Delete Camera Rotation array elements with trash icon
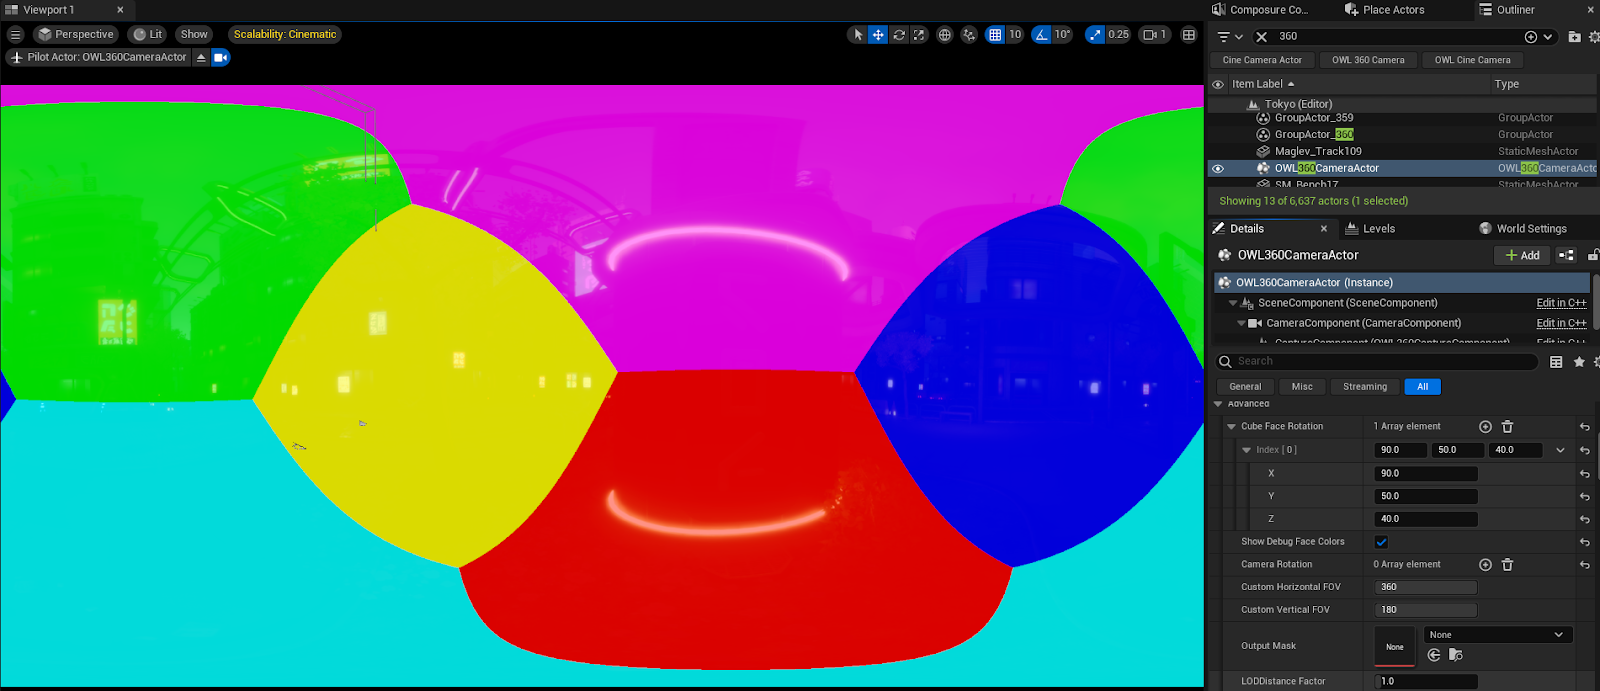The image size is (1600, 691). click(1507, 565)
